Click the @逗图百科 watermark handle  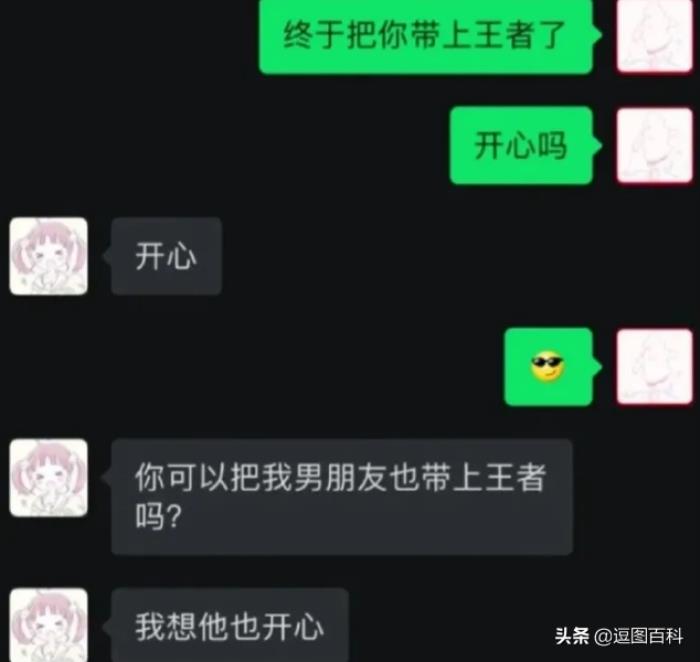click(638, 636)
